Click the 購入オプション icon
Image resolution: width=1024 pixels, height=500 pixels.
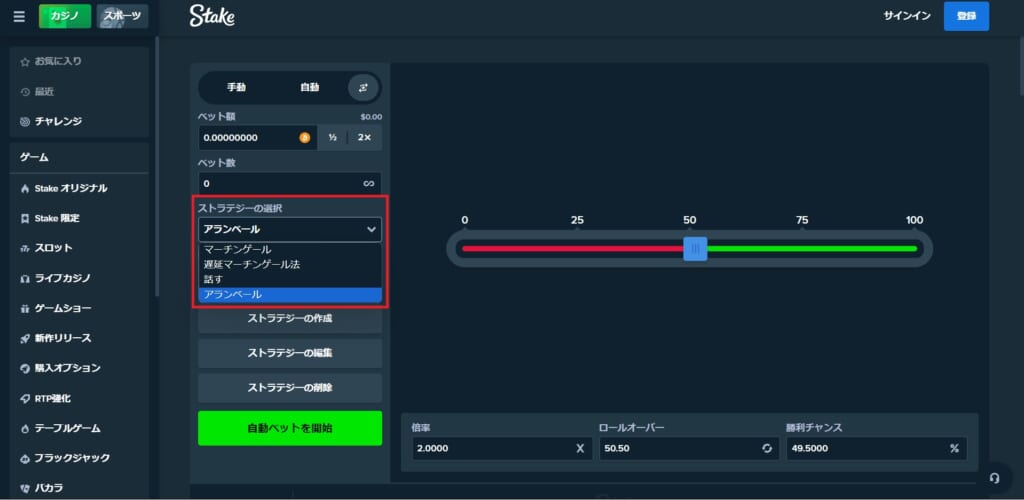[x=25, y=369]
